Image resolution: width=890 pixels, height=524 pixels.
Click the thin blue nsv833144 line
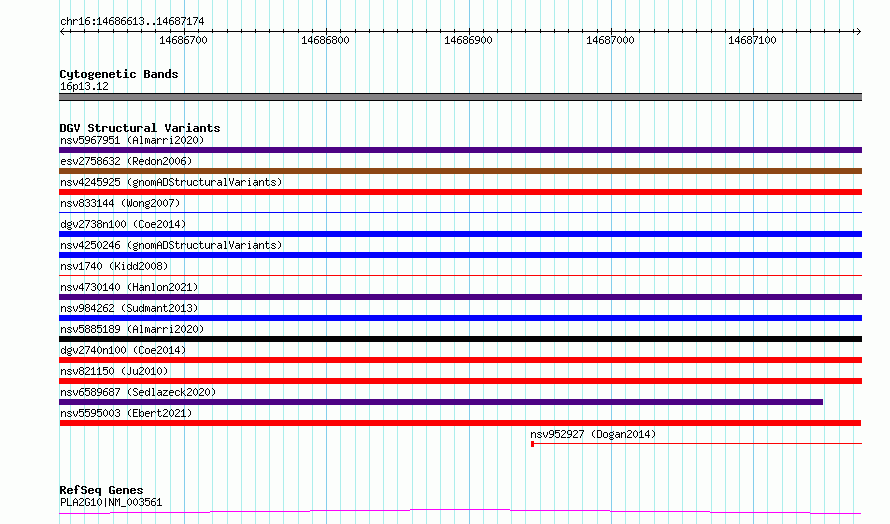460,213
